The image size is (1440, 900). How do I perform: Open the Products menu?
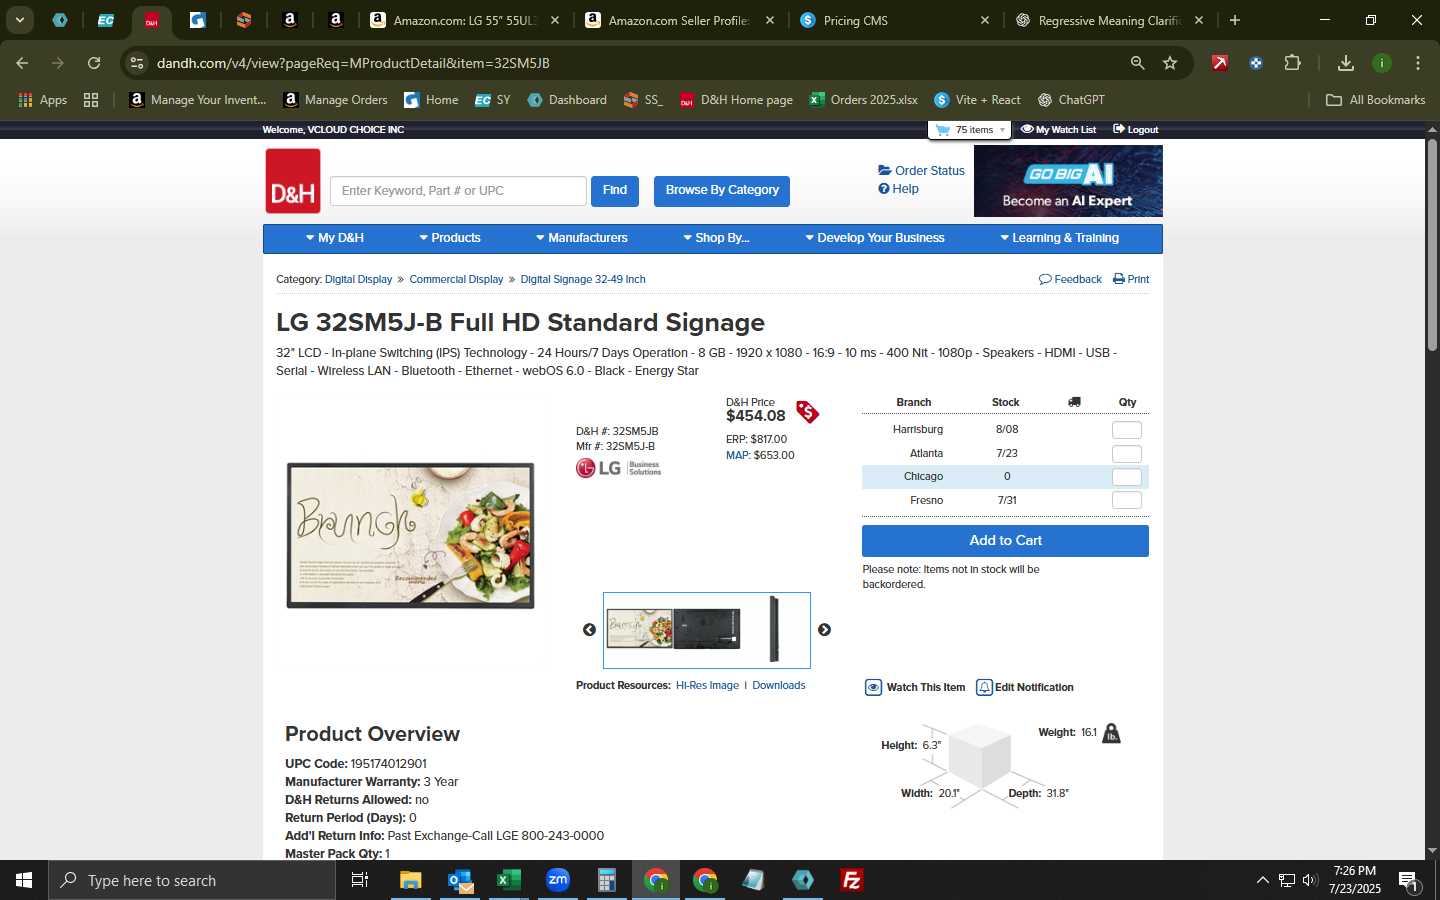450,238
